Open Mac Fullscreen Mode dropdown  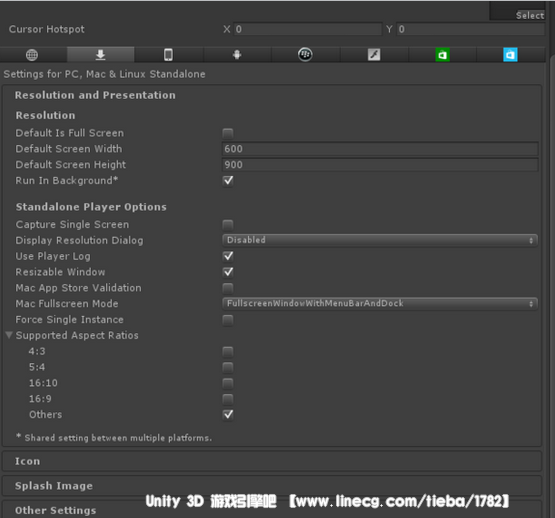(x=380, y=303)
